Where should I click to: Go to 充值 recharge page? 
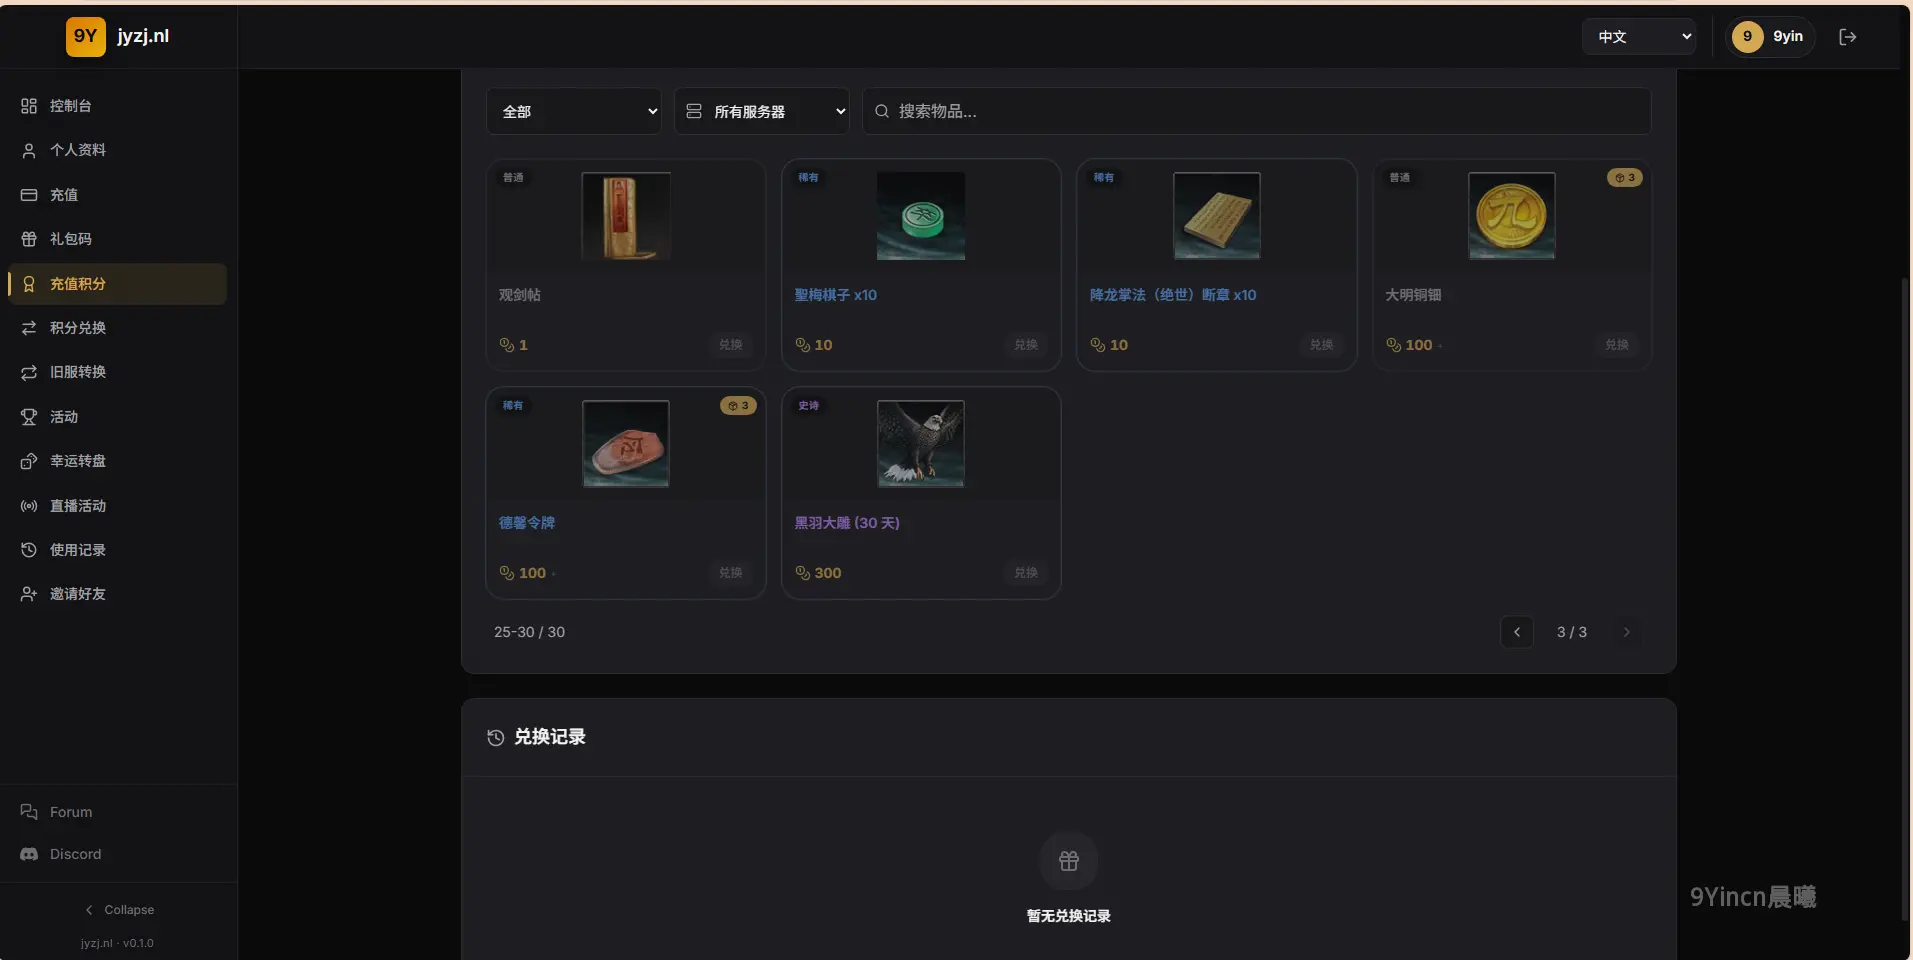(x=117, y=195)
